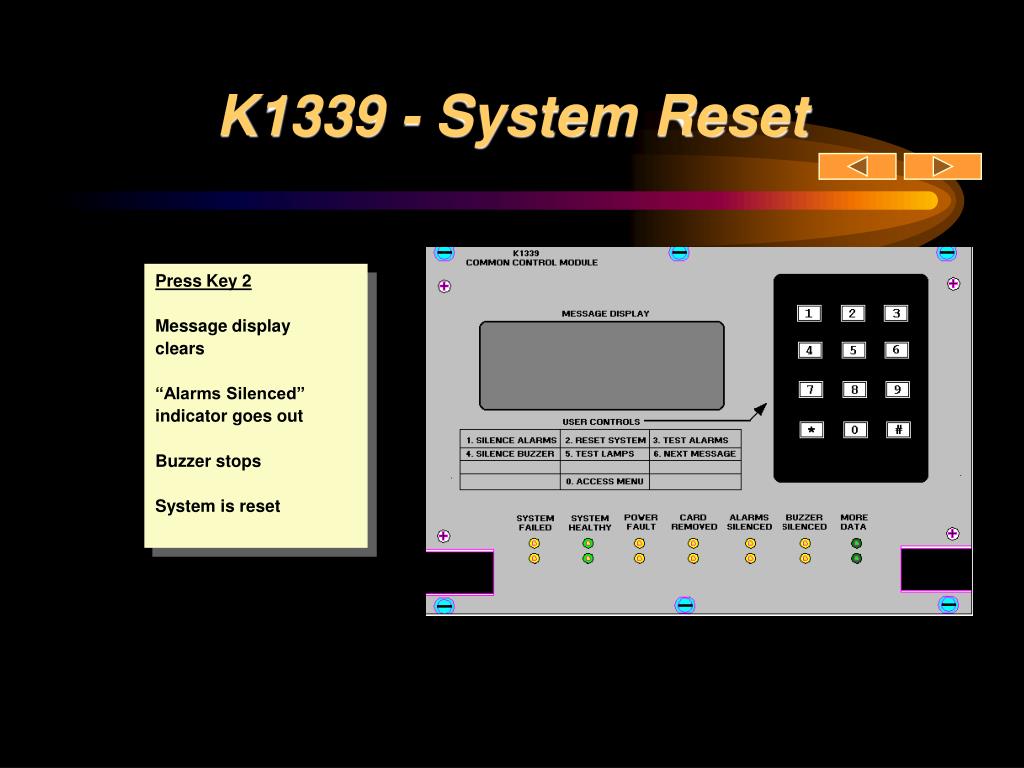Click the upper Buzzer Silenced indicator lamp

pos(805,543)
